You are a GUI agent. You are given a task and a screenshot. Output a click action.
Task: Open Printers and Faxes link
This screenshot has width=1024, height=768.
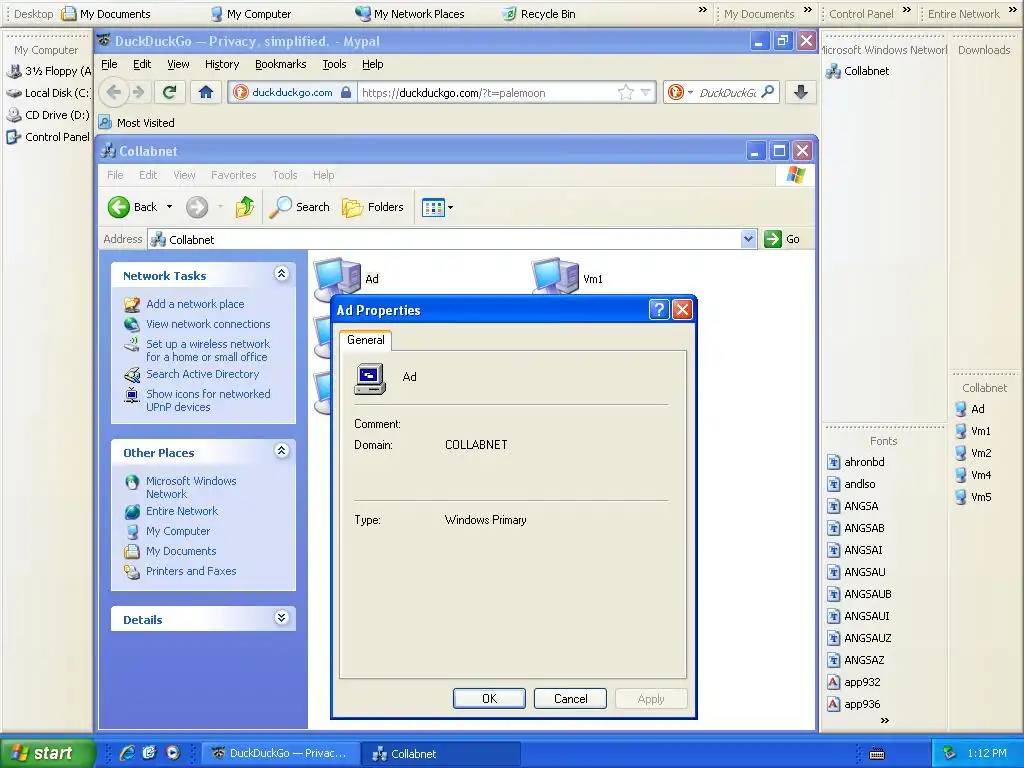click(191, 571)
